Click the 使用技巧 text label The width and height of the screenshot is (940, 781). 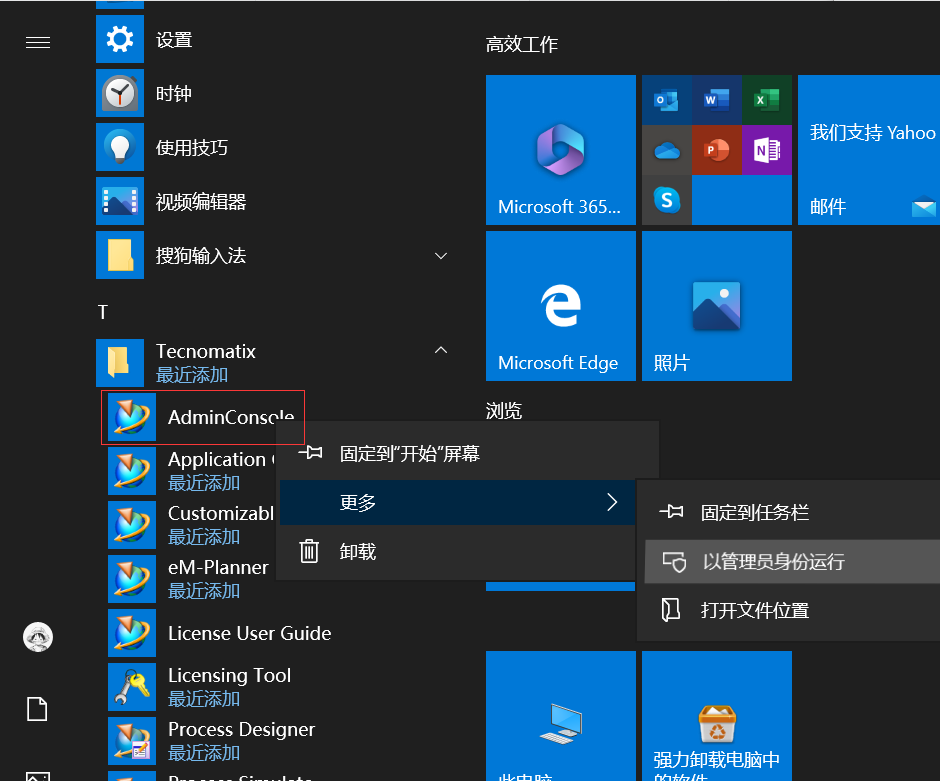pos(192,147)
